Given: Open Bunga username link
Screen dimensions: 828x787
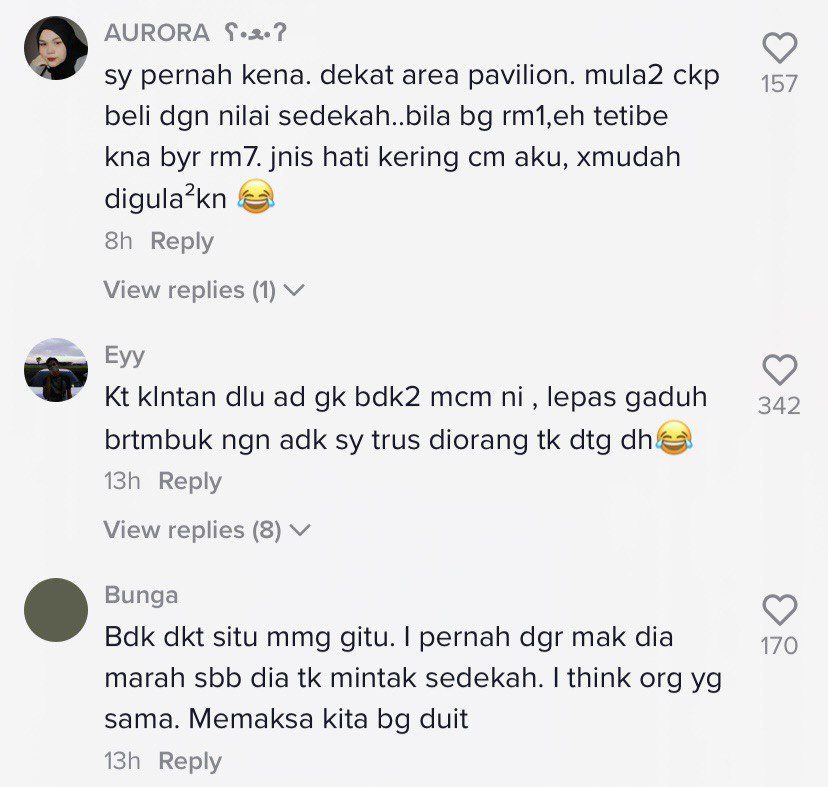Looking at the screenshot, I should (x=141, y=595).
